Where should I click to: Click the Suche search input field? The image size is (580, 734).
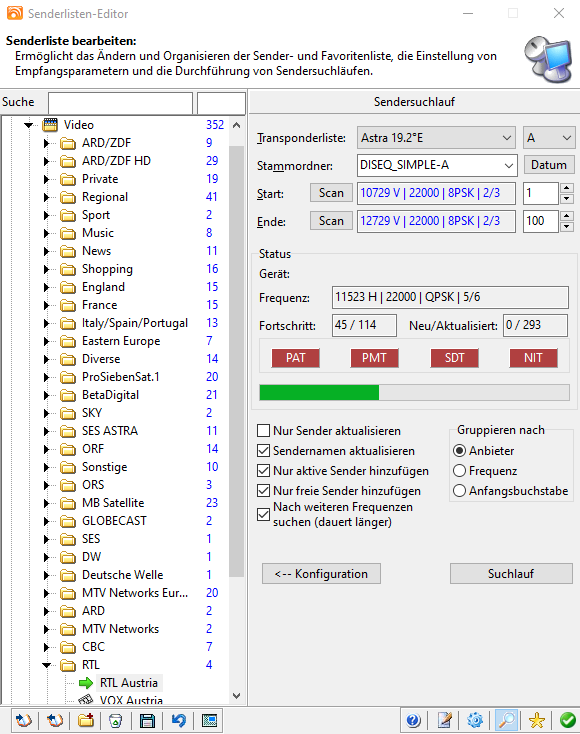[120, 103]
